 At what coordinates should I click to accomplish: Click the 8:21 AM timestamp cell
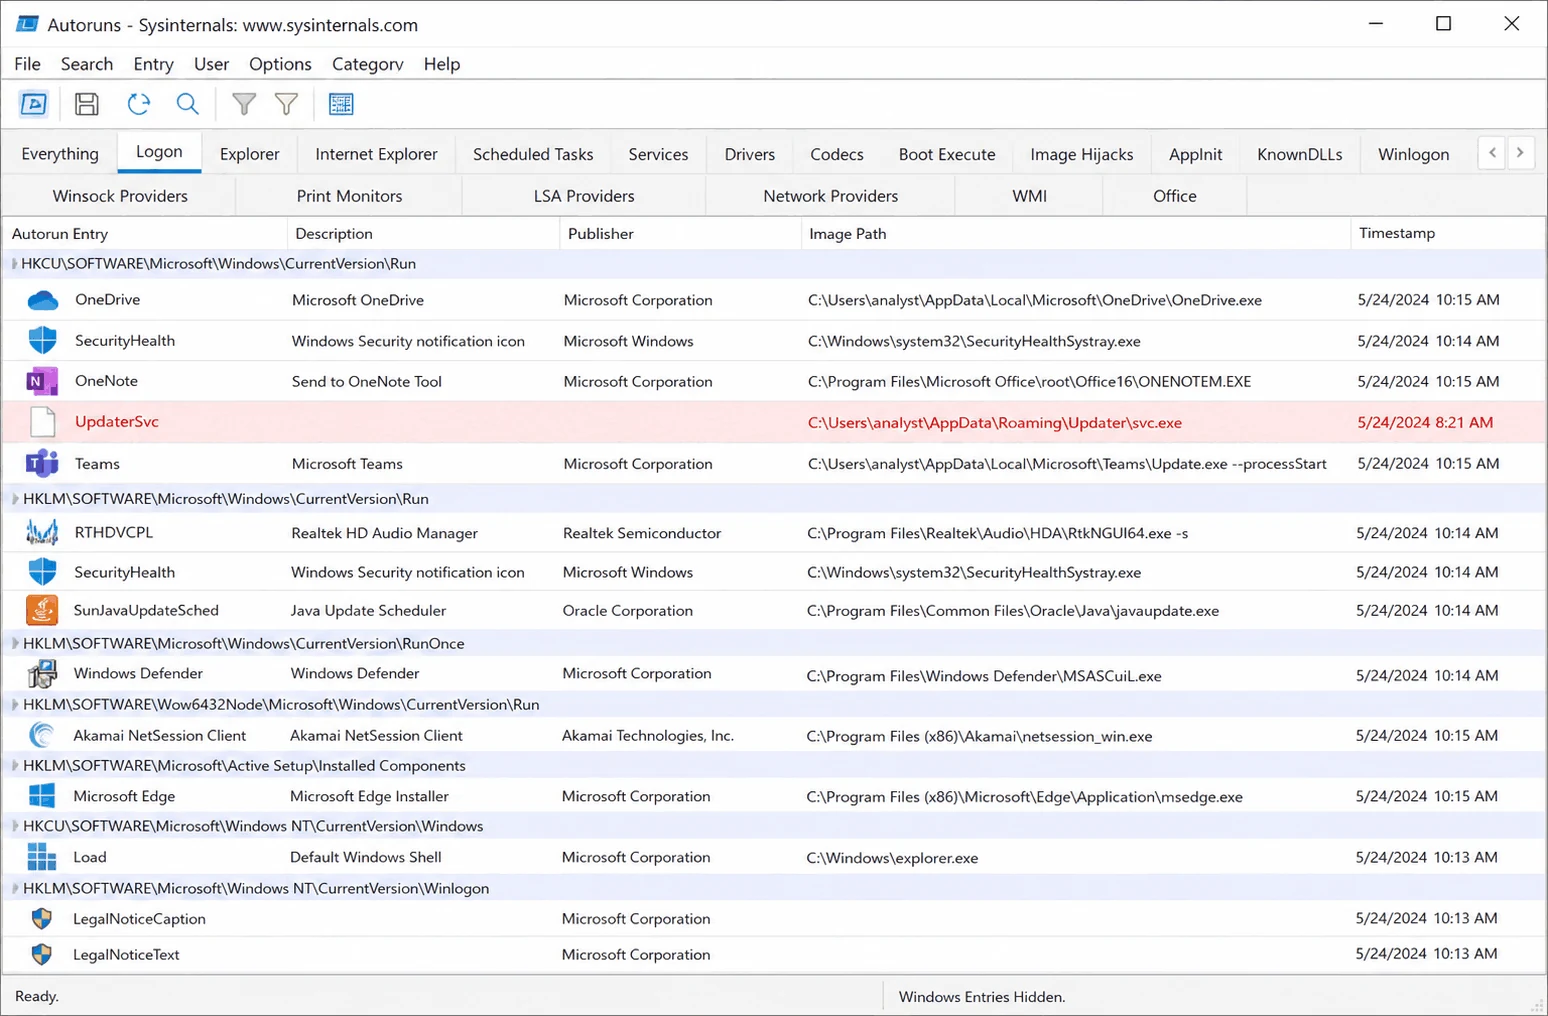1425,423
